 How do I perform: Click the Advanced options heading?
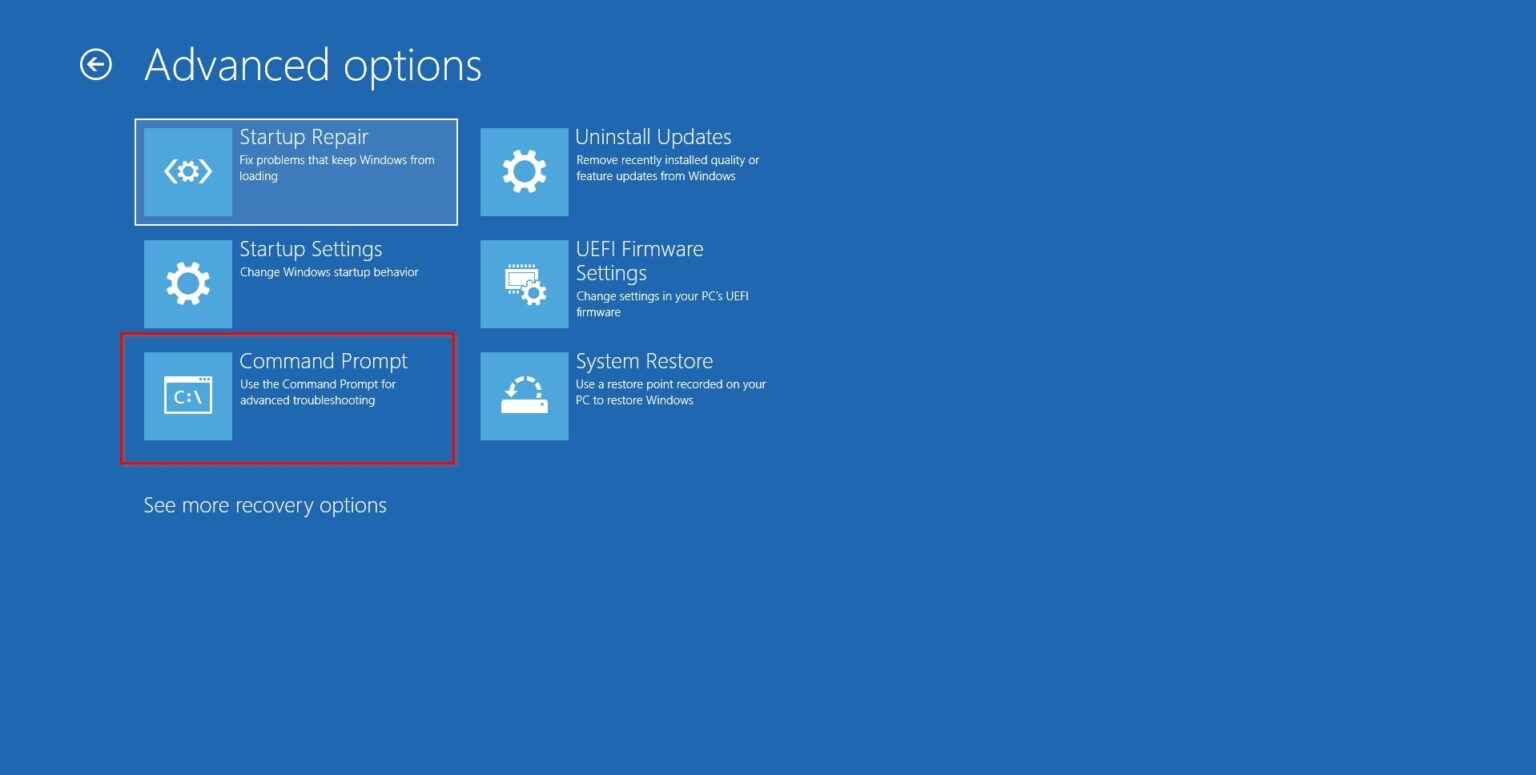pyautogui.click(x=313, y=64)
